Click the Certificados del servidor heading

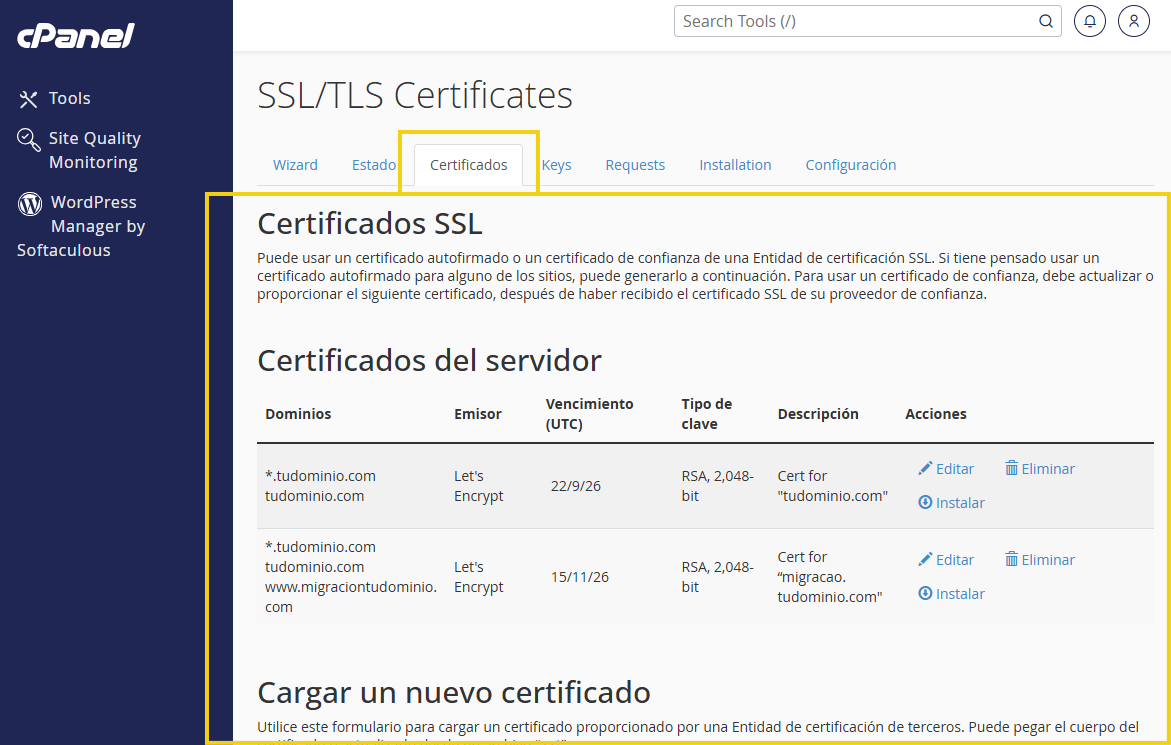pyautogui.click(x=429, y=361)
